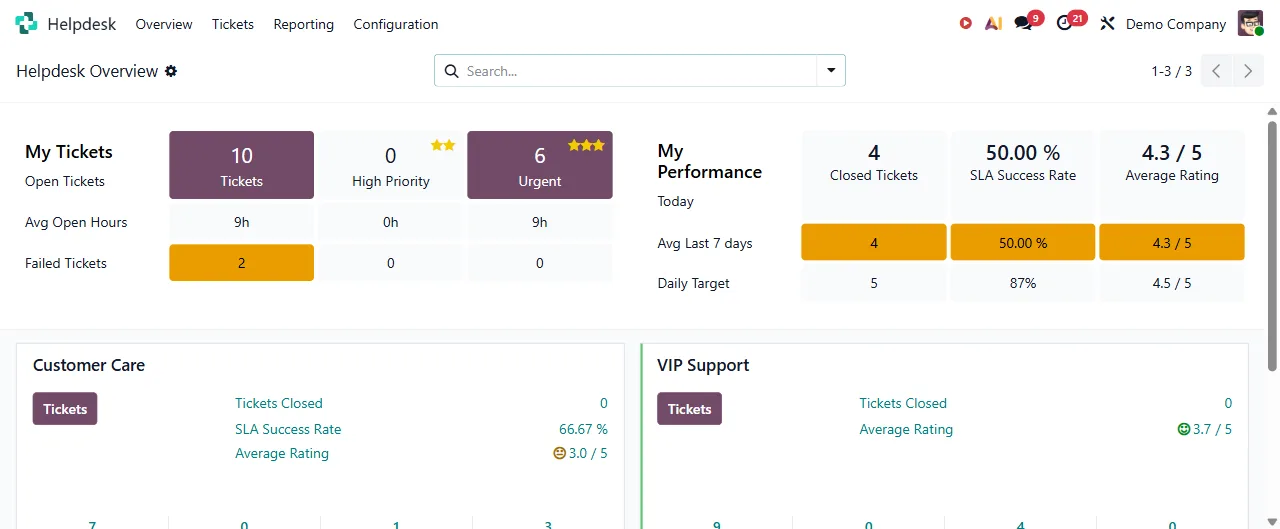Click the 3.0 / 5 rating value
This screenshot has width=1280, height=529.
[588, 453]
